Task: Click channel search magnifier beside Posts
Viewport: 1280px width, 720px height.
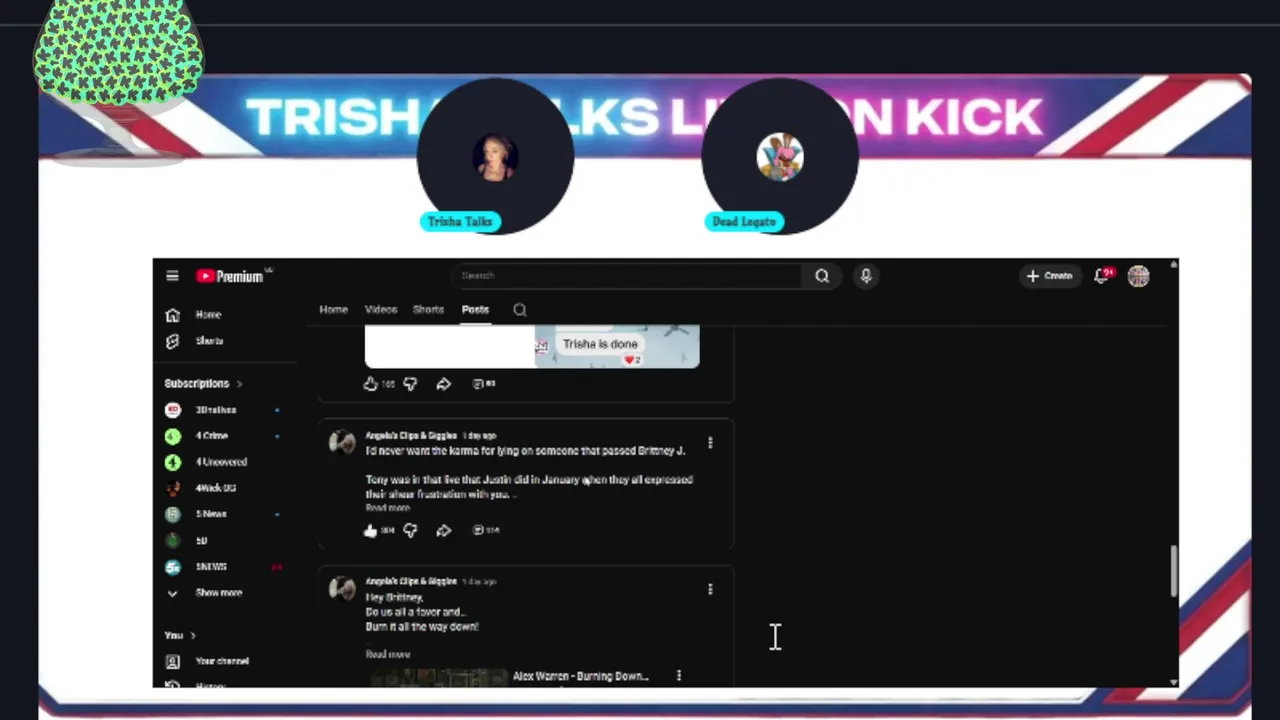Action: point(520,310)
